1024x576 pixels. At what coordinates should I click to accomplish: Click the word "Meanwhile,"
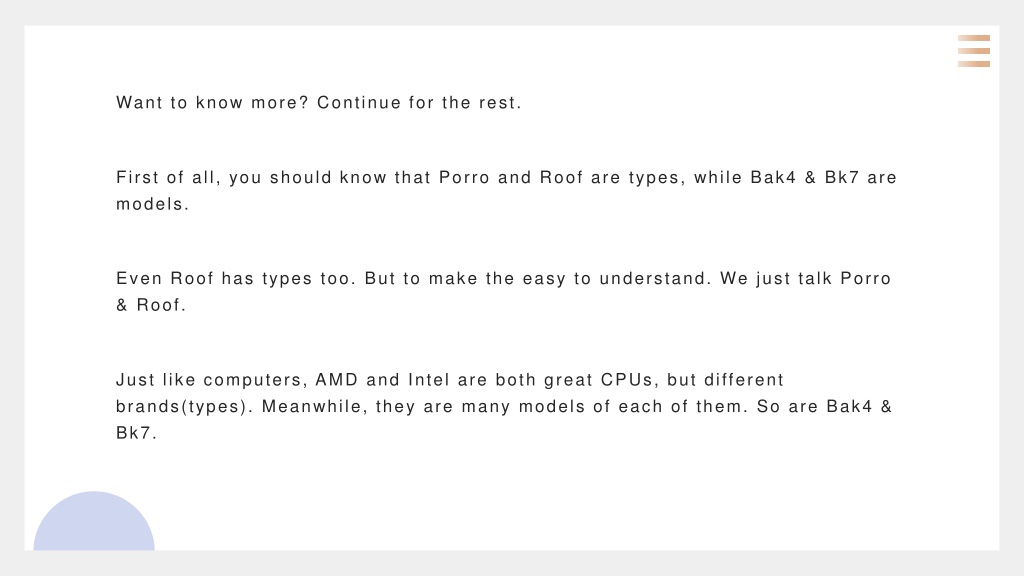pos(315,407)
